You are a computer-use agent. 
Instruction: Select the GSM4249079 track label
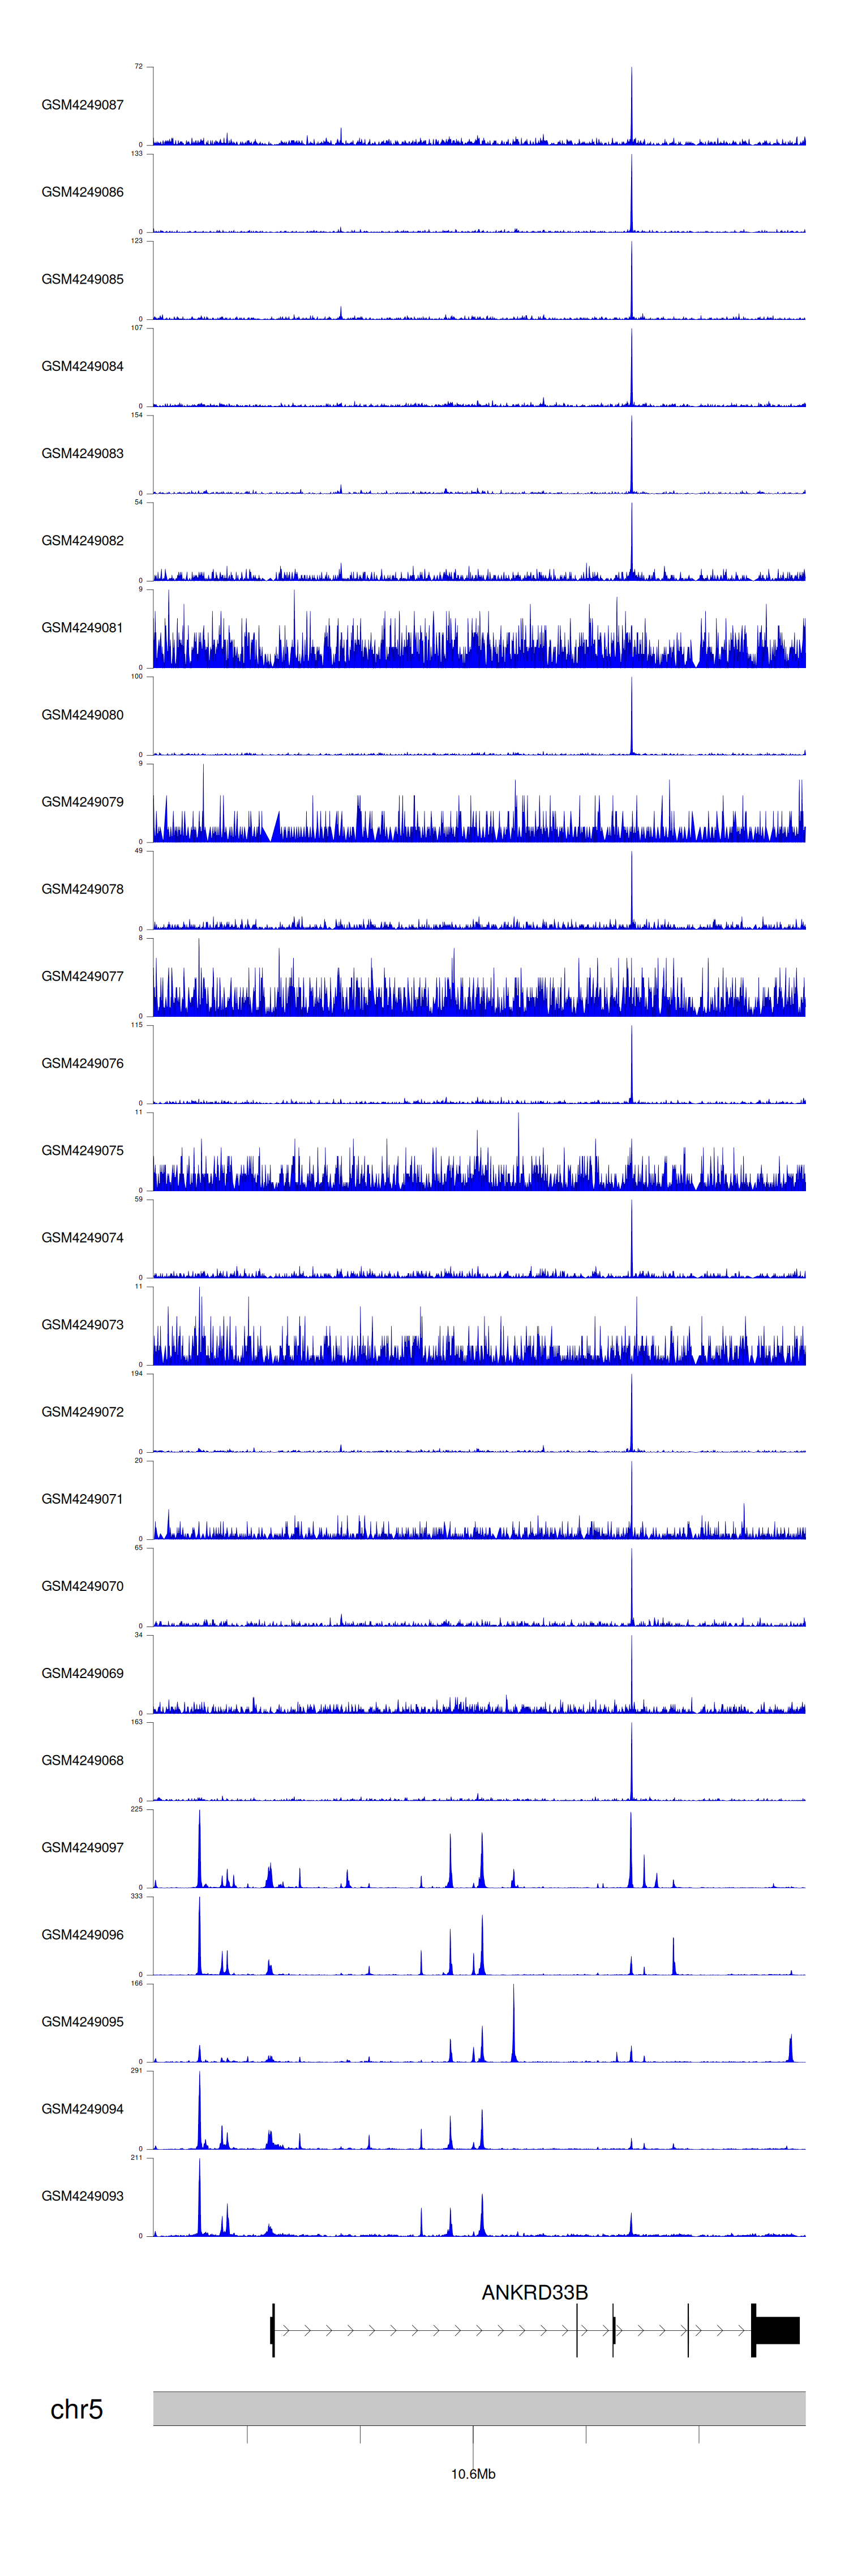[82, 802]
